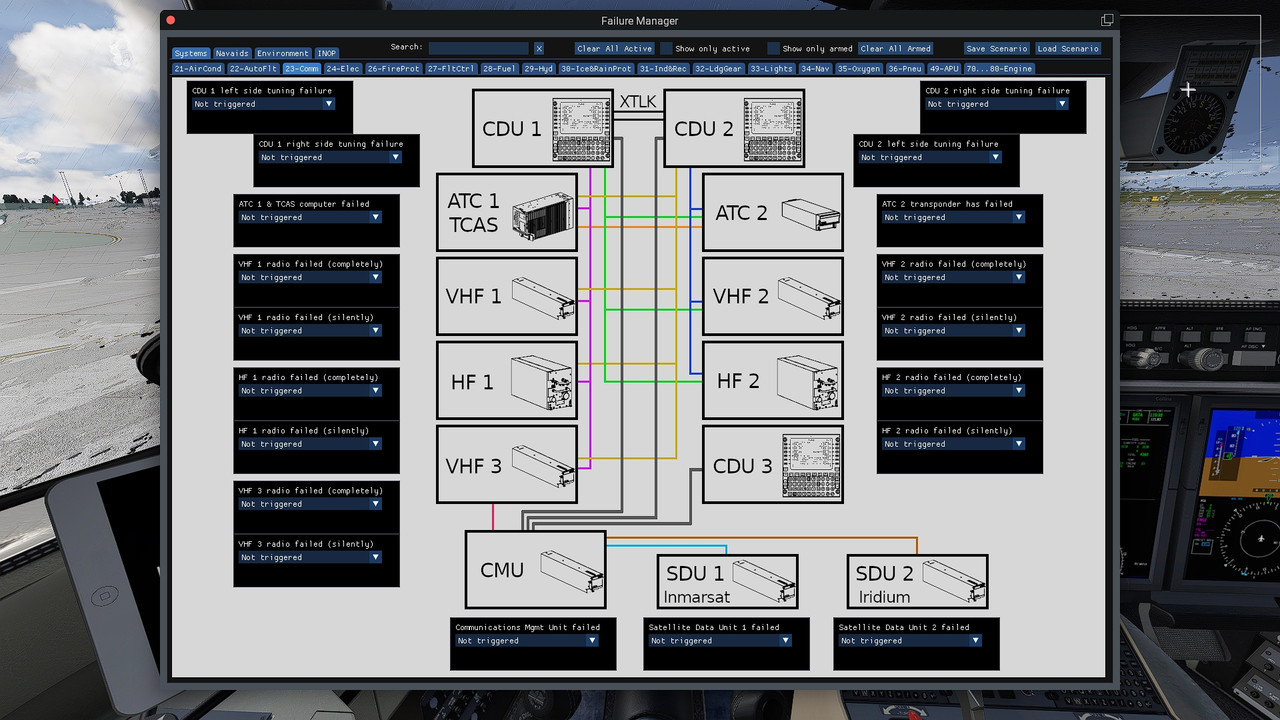Open VHF 3 radio failed (completely) dropdown

pos(310,504)
